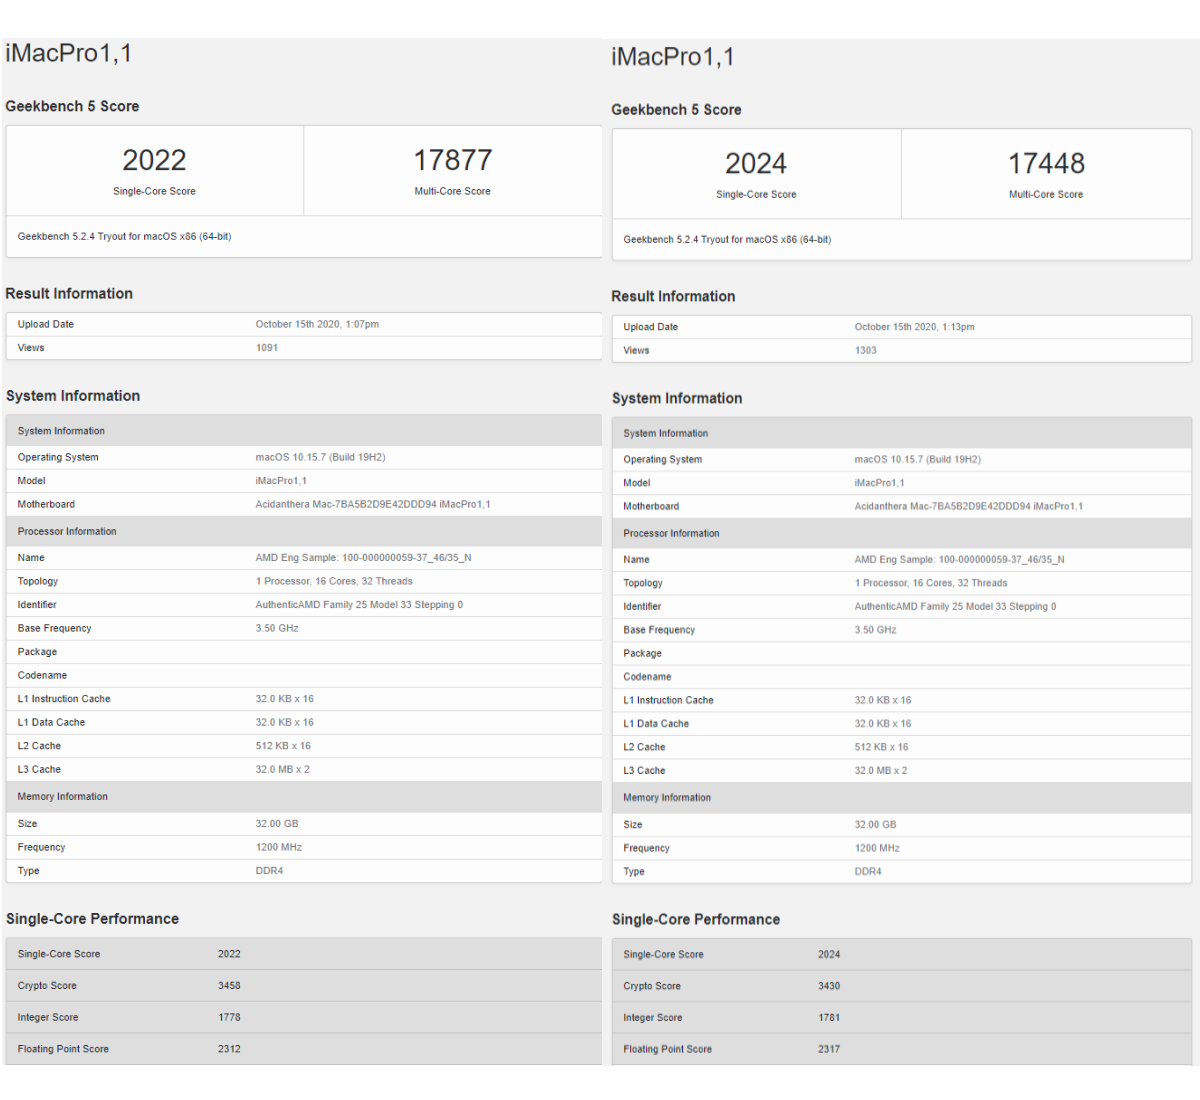Click the Crypto Score value 3430

click(x=829, y=986)
